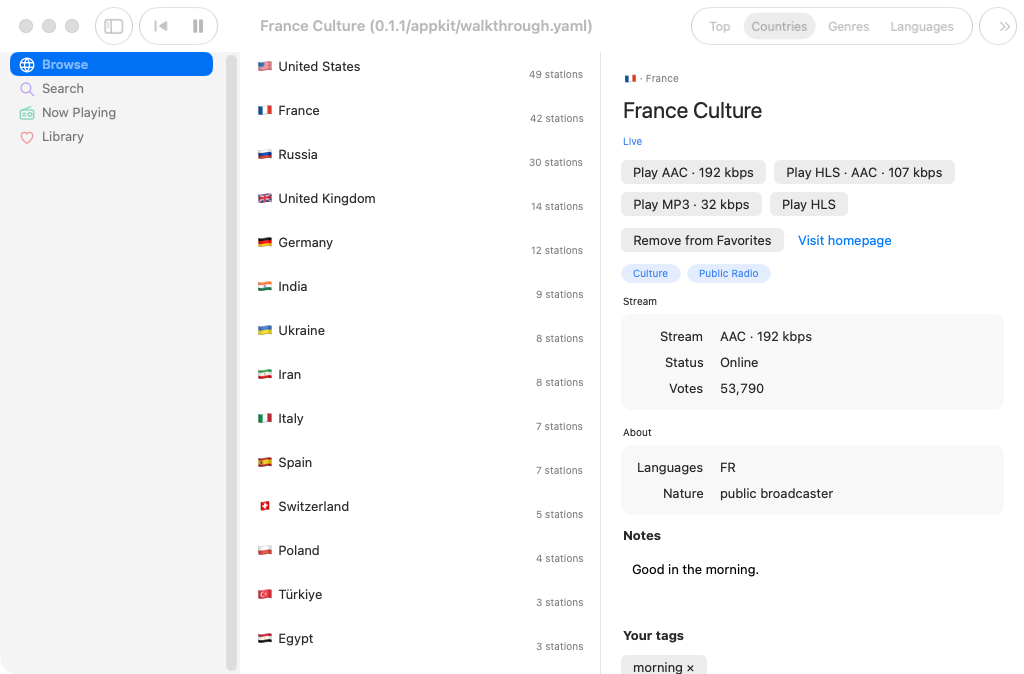This screenshot has width=1024, height=674.
Task: Open the Genres tab
Action: 848,27
